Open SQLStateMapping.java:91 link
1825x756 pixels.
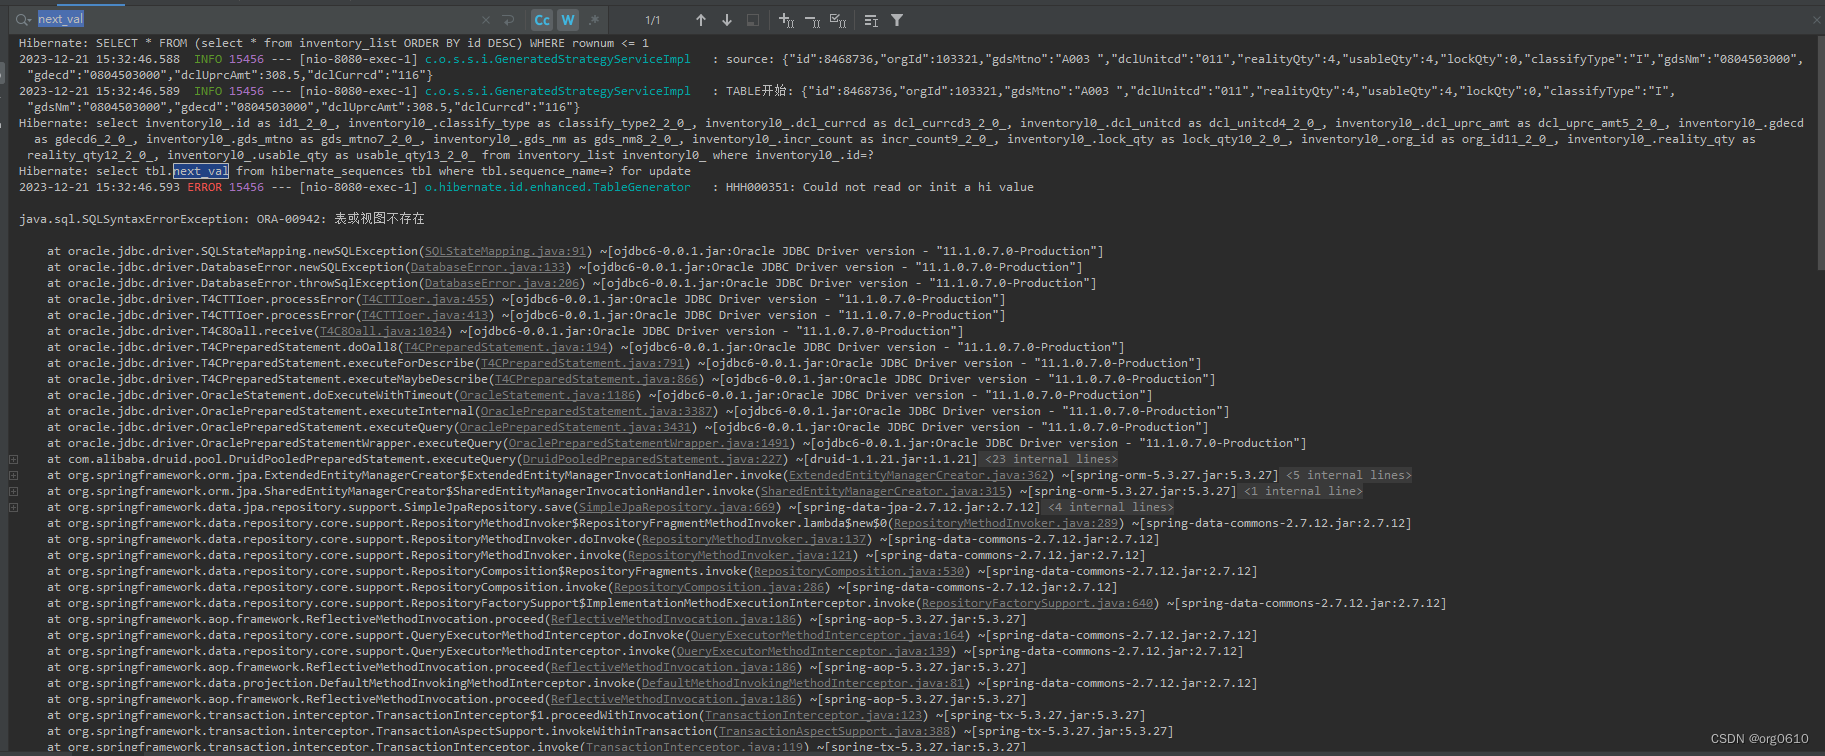(505, 252)
